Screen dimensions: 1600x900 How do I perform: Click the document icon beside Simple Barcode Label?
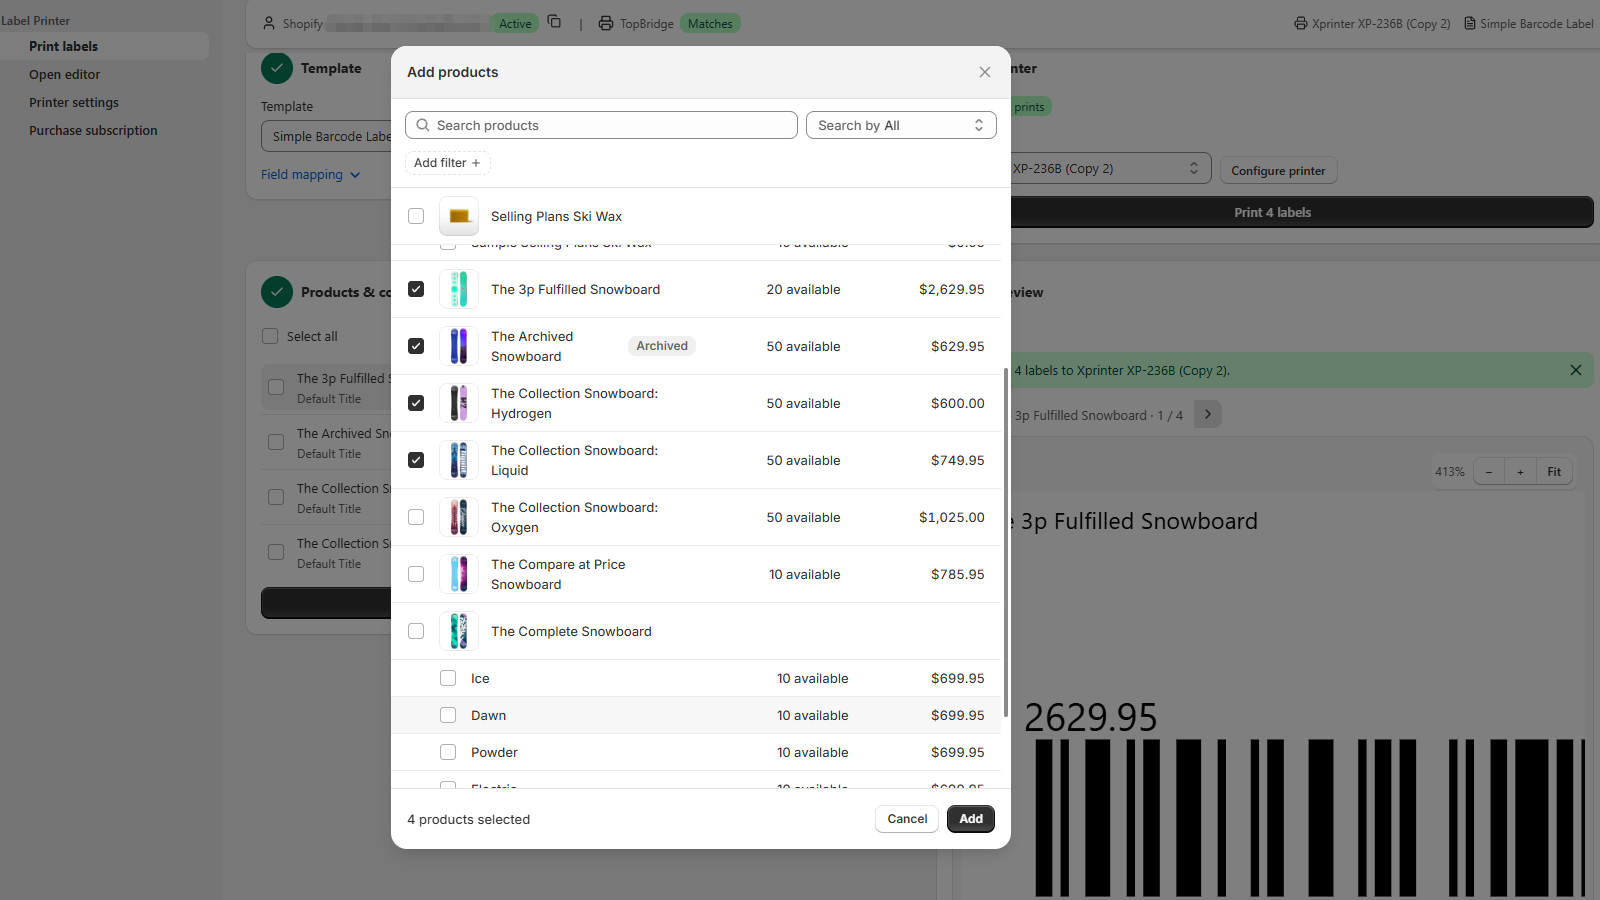point(1470,23)
